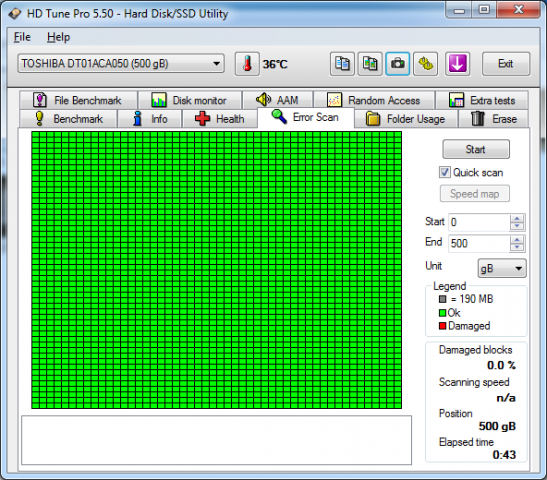Image resolution: width=547 pixels, height=480 pixels.
Task: Click the Speed map button
Action: click(x=474, y=194)
